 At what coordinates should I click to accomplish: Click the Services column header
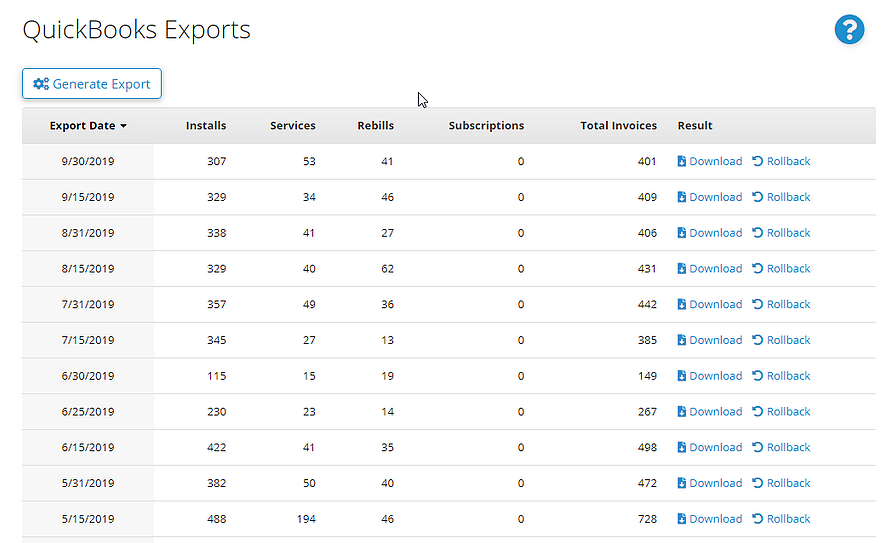pos(292,126)
